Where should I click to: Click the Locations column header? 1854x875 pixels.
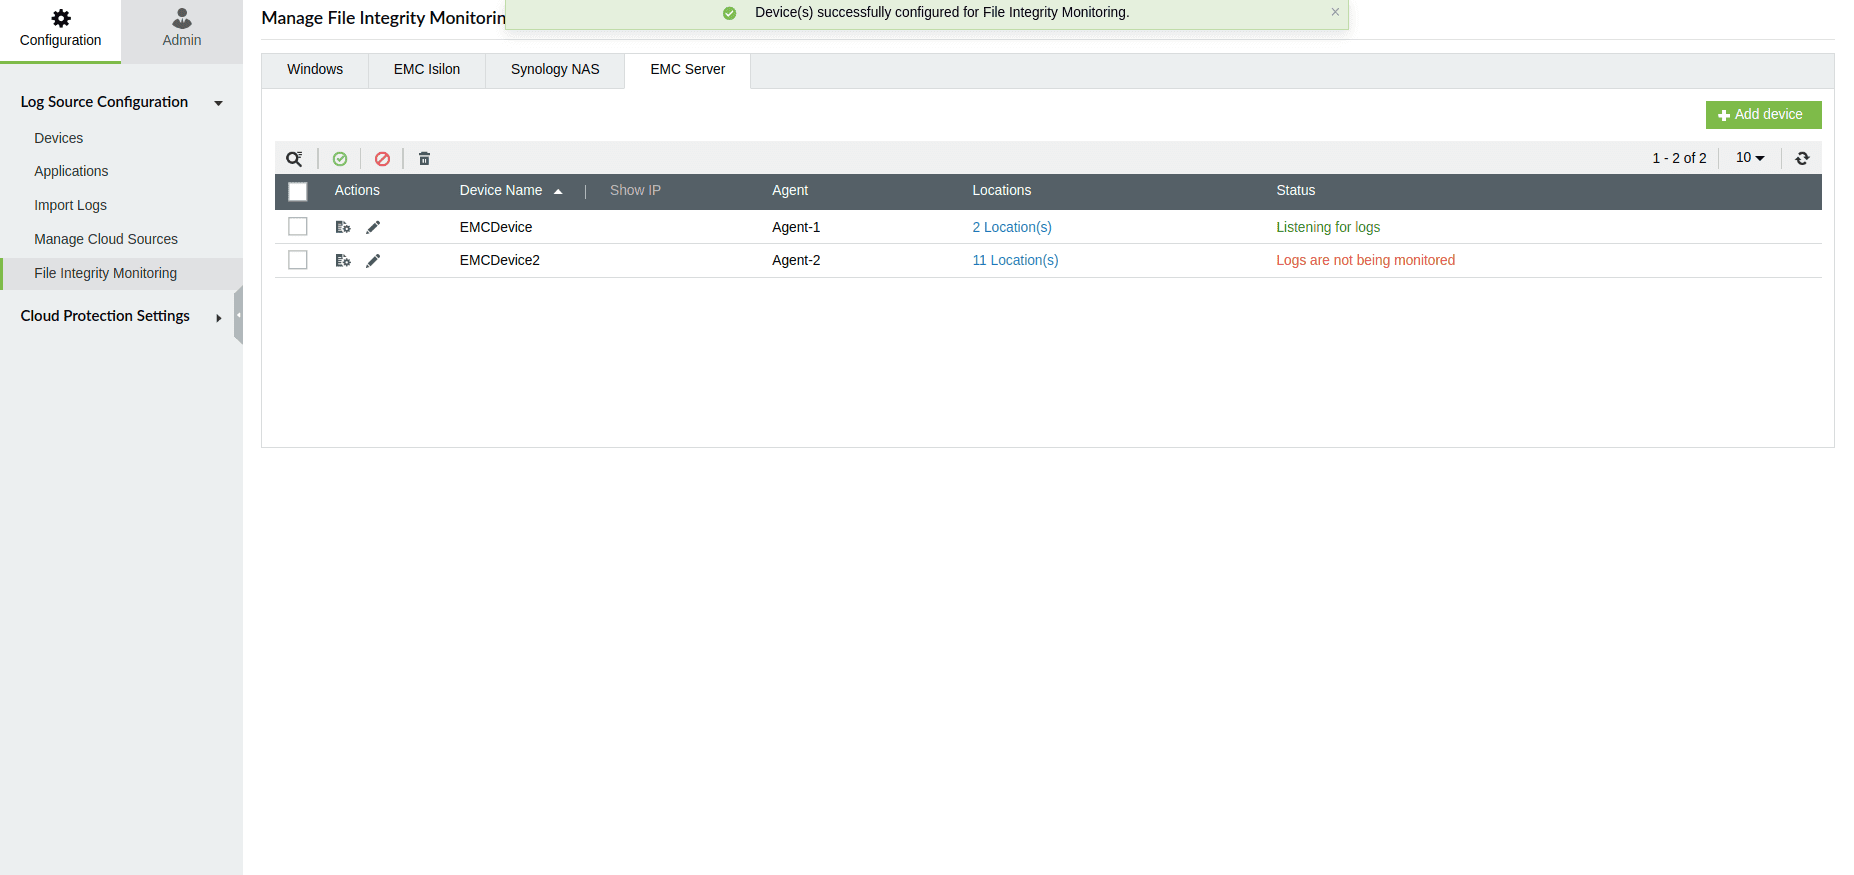pyautogui.click(x=1001, y=190)
